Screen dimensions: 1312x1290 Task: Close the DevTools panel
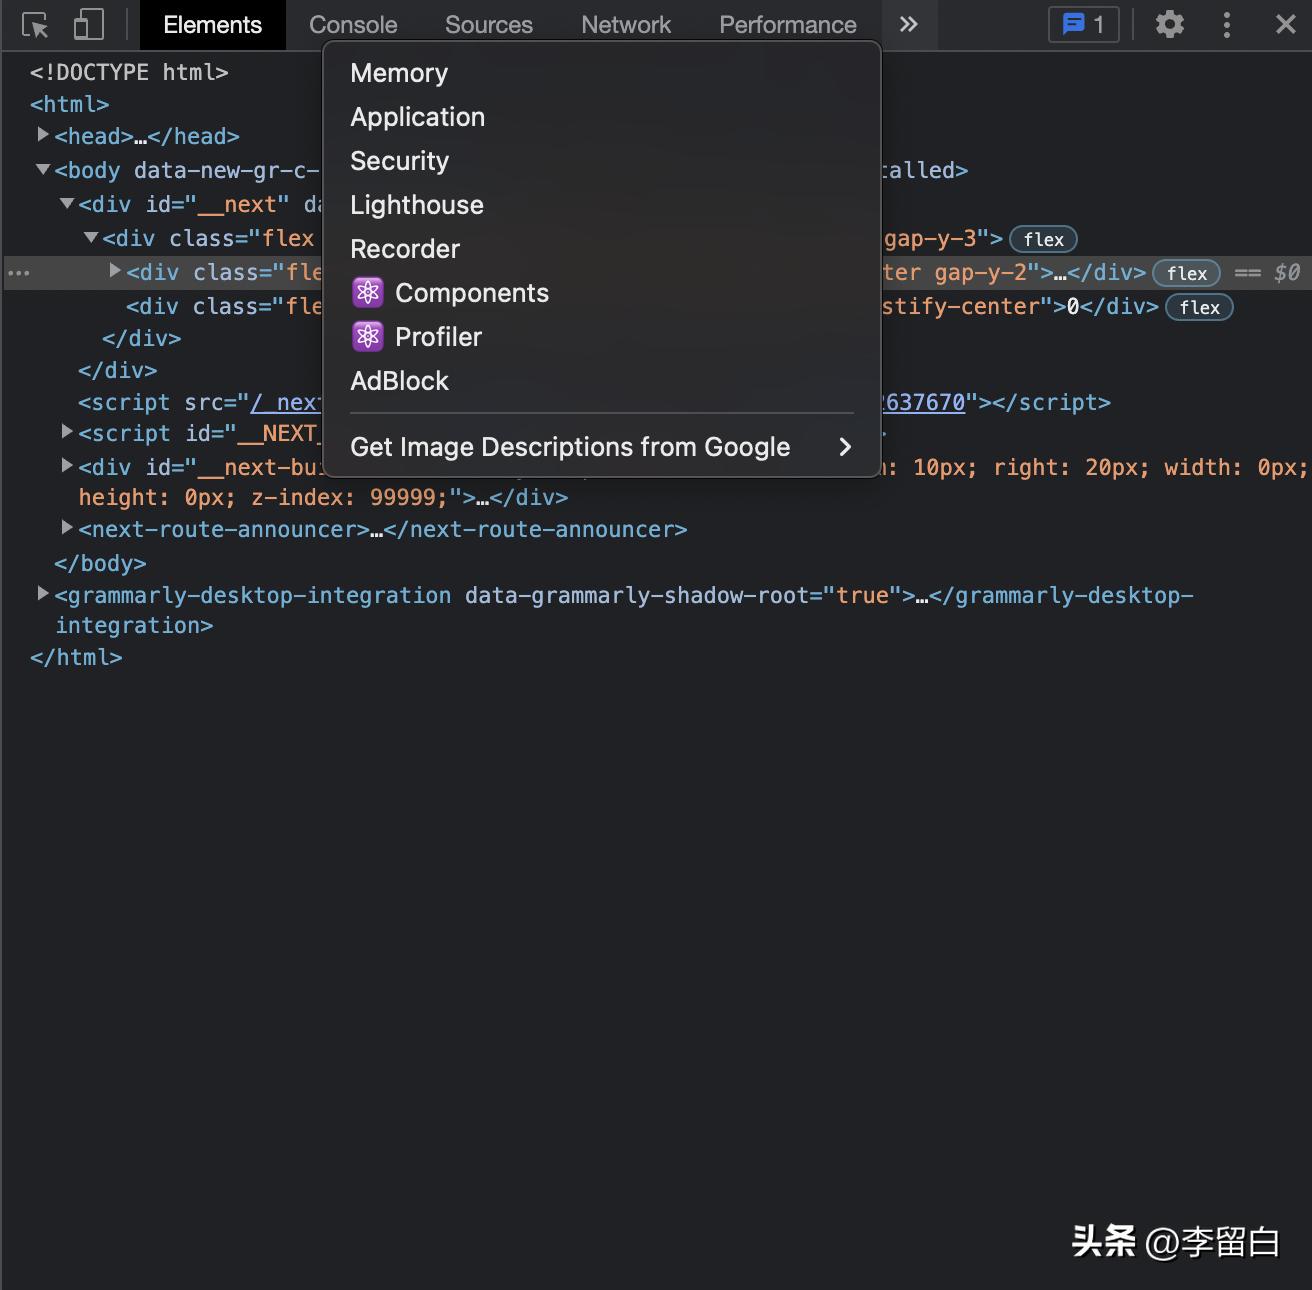pyautogui.click(x=1286, y=25)
